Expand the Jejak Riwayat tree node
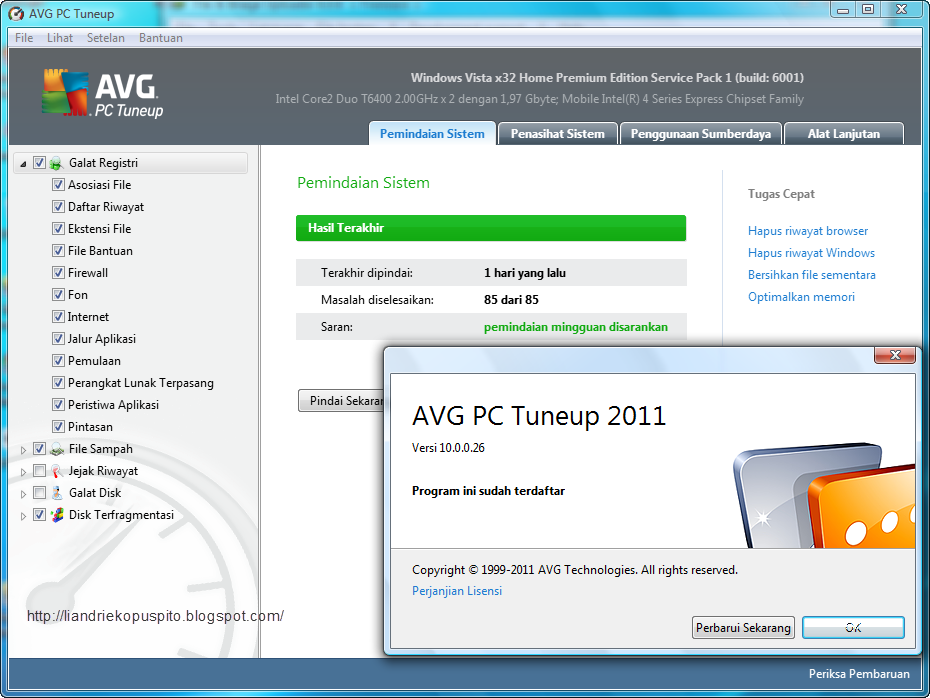 tap(23, 472)
